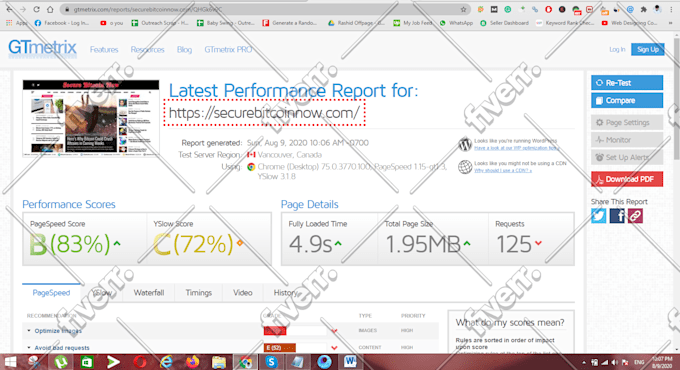Open Internet Explorer from taskbar
Screen dimensions: 680x370
[x=166, y=362]
